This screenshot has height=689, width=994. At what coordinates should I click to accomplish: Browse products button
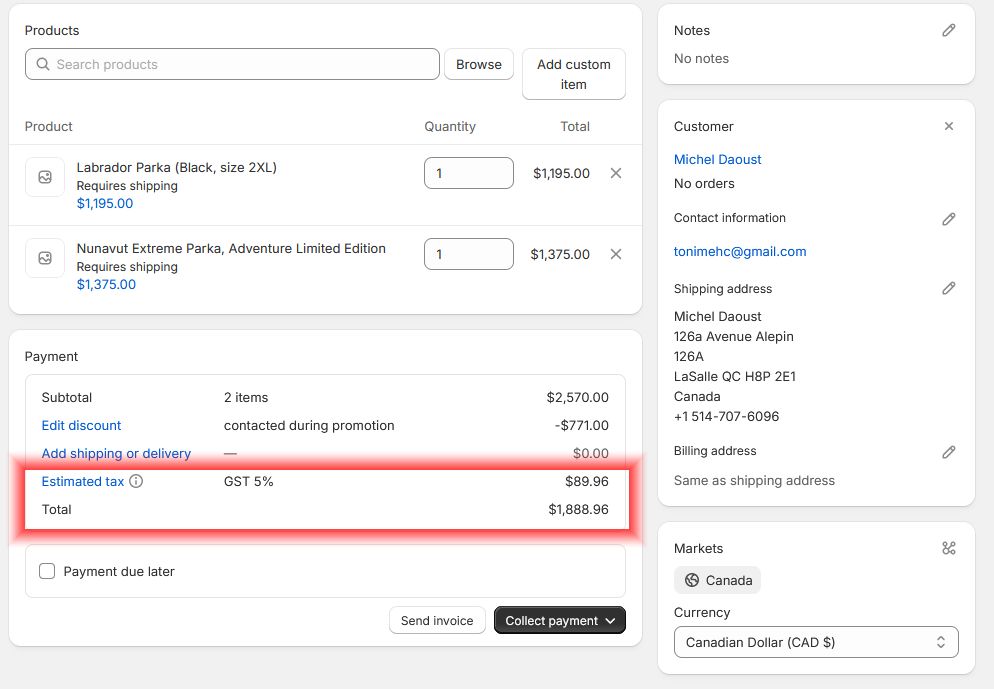click(479, 64)
